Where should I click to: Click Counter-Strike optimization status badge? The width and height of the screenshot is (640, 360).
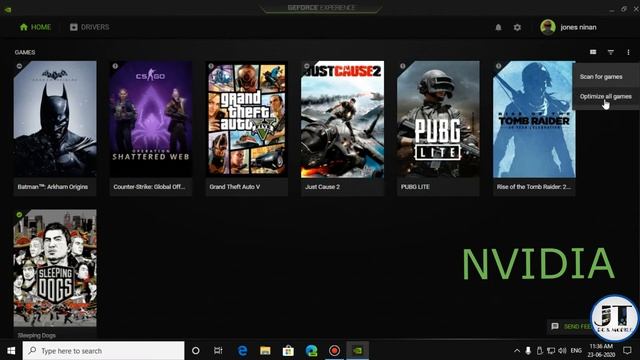[115, 66]
